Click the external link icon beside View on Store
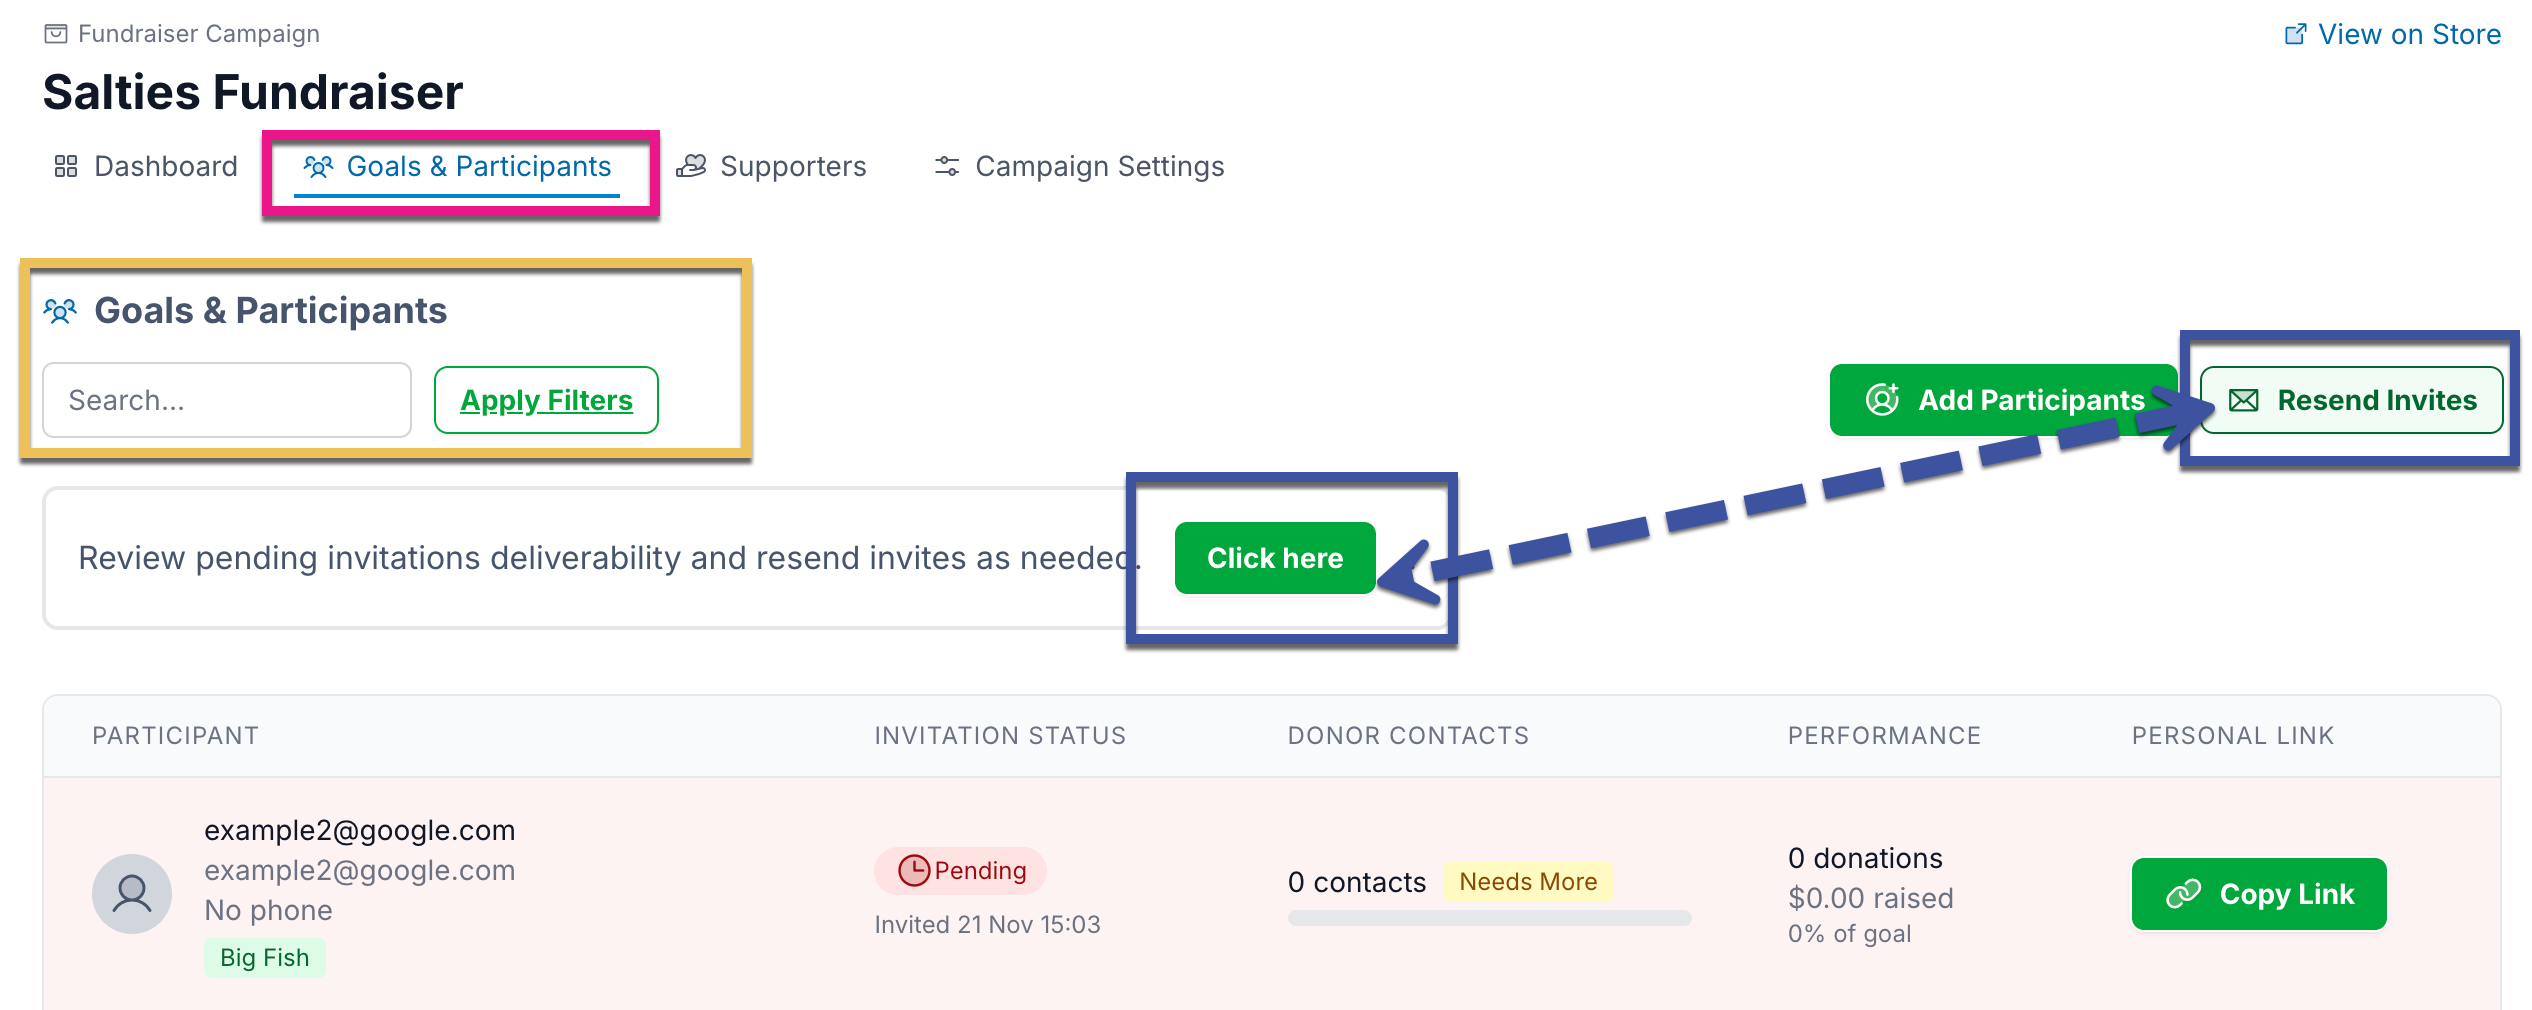This screenshot has width=2532, height=1010. (2295, 34)
